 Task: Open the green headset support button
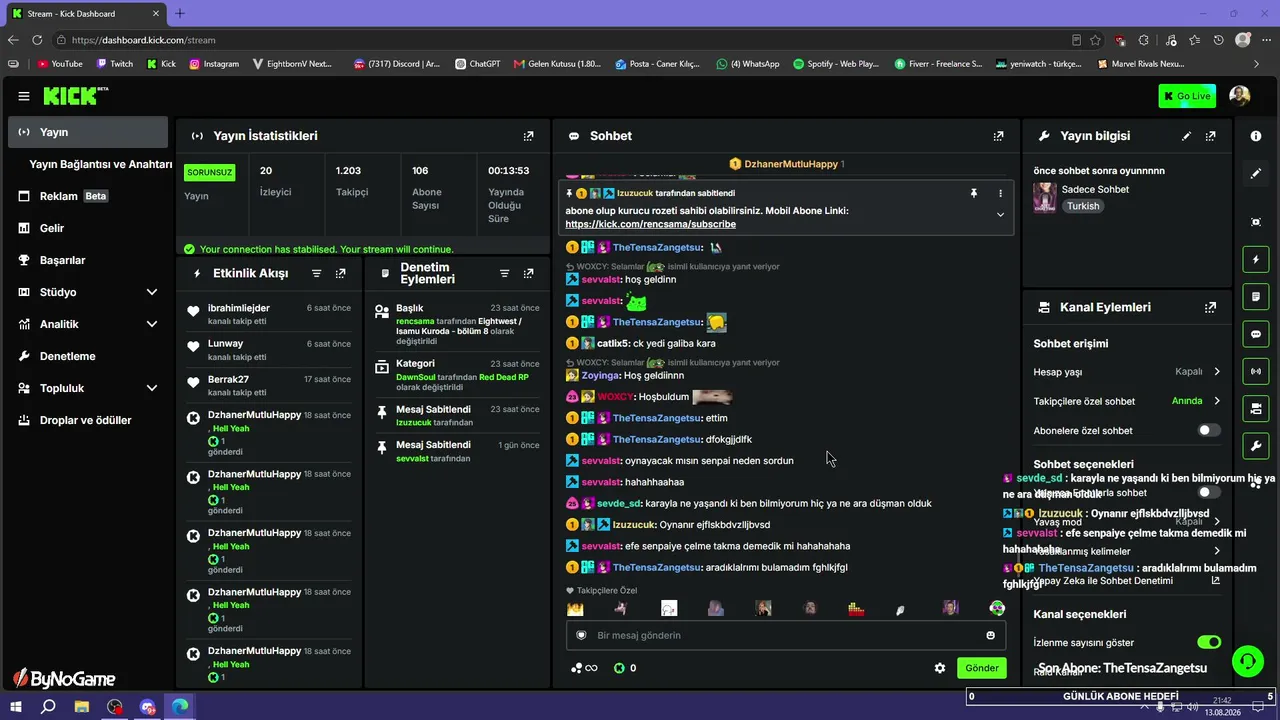(1247, 661)
